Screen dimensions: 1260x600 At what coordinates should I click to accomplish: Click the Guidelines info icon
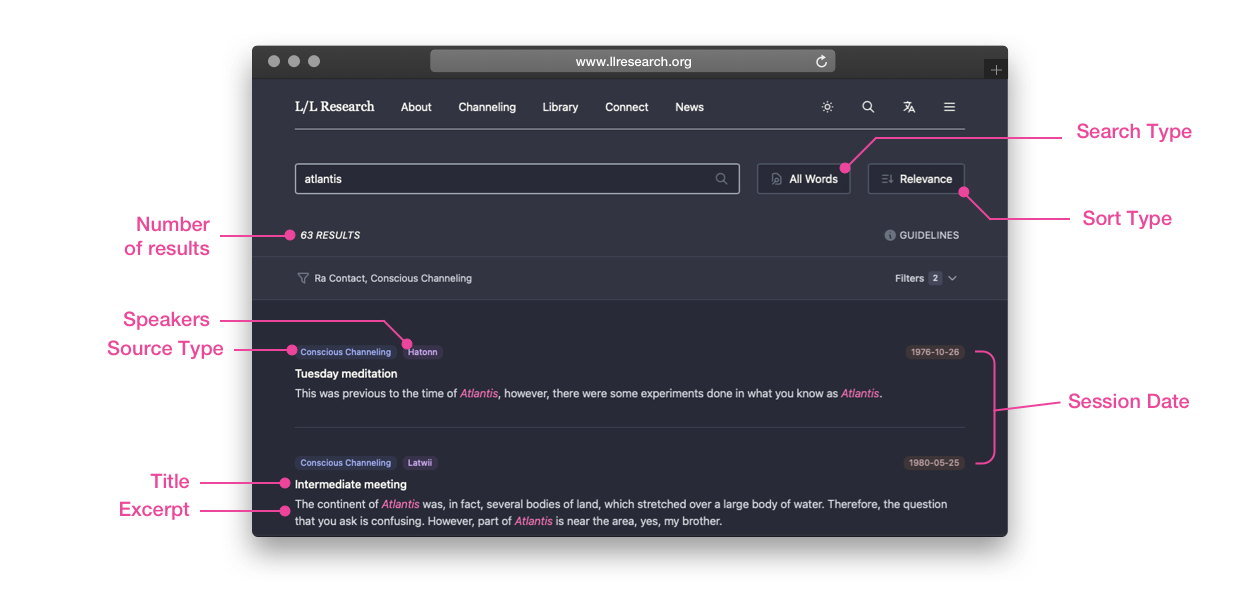coord(890,236)
